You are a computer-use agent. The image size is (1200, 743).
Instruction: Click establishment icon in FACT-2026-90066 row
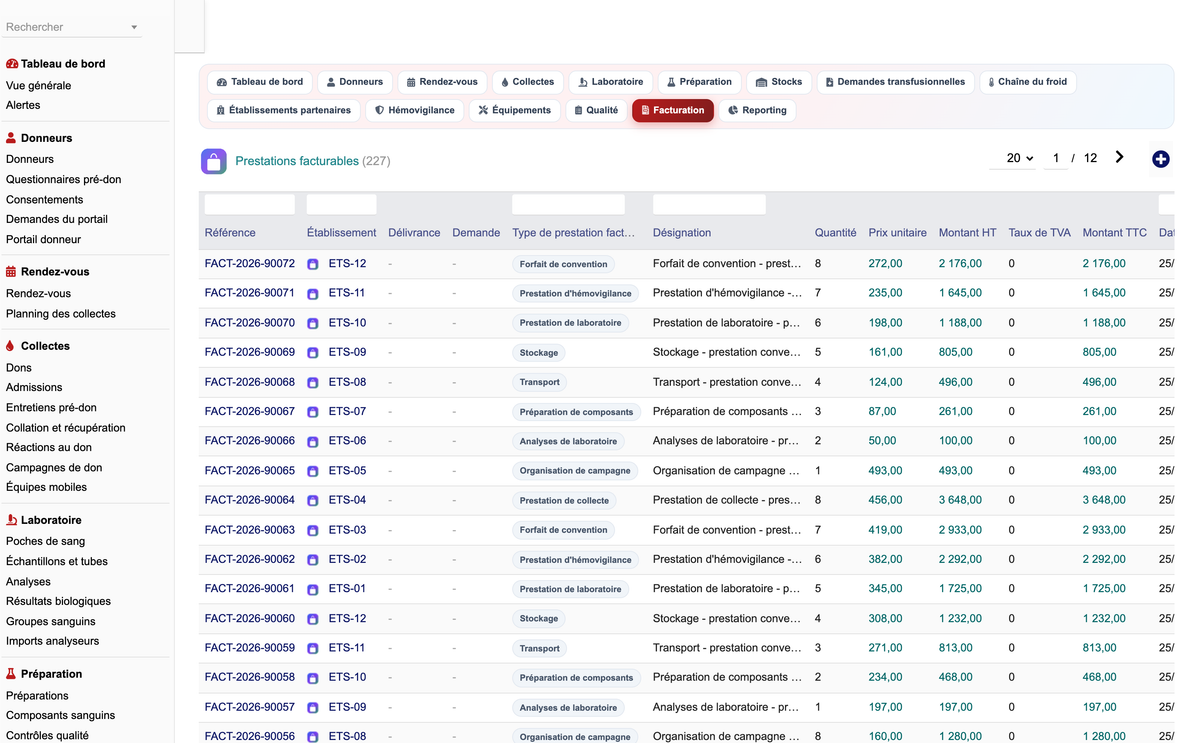click(313, 441)
